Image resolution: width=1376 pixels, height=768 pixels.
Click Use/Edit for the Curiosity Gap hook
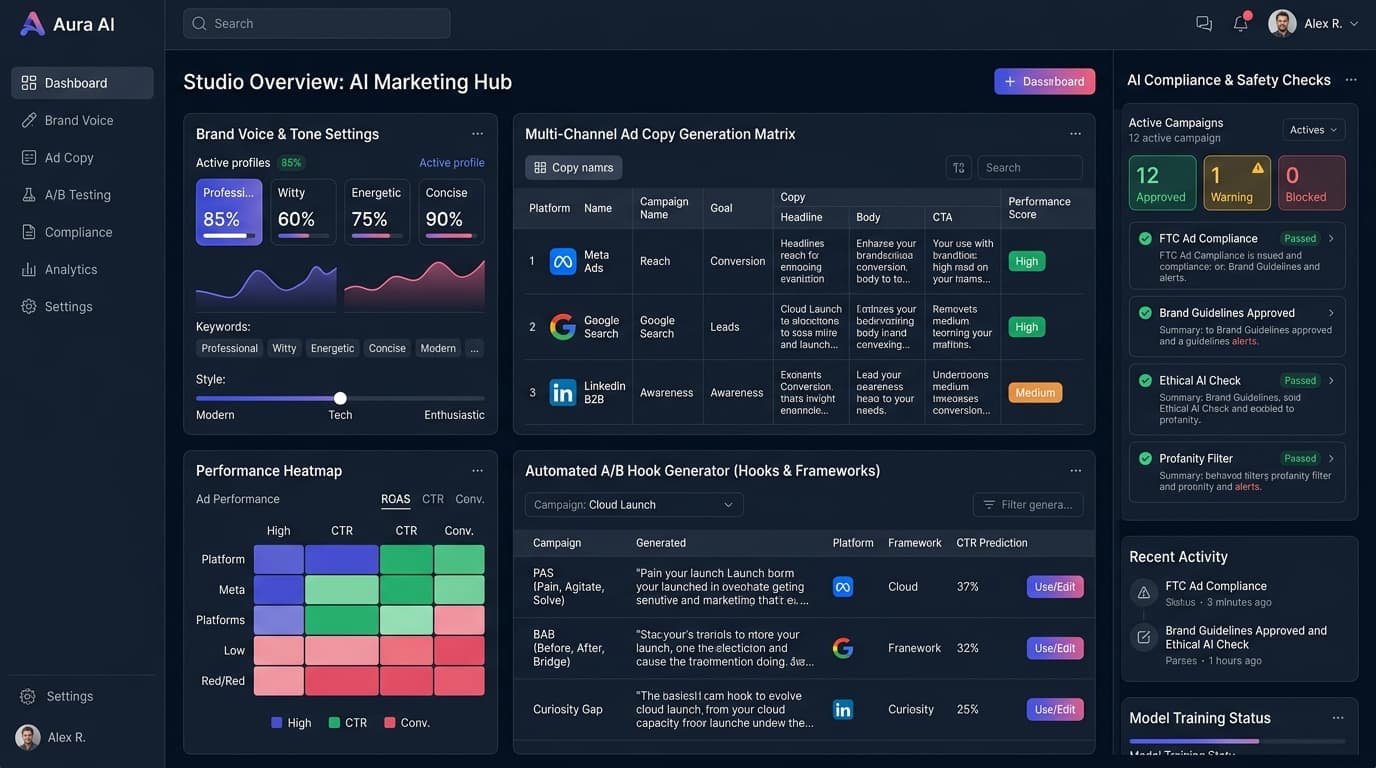click(1055, 709)
